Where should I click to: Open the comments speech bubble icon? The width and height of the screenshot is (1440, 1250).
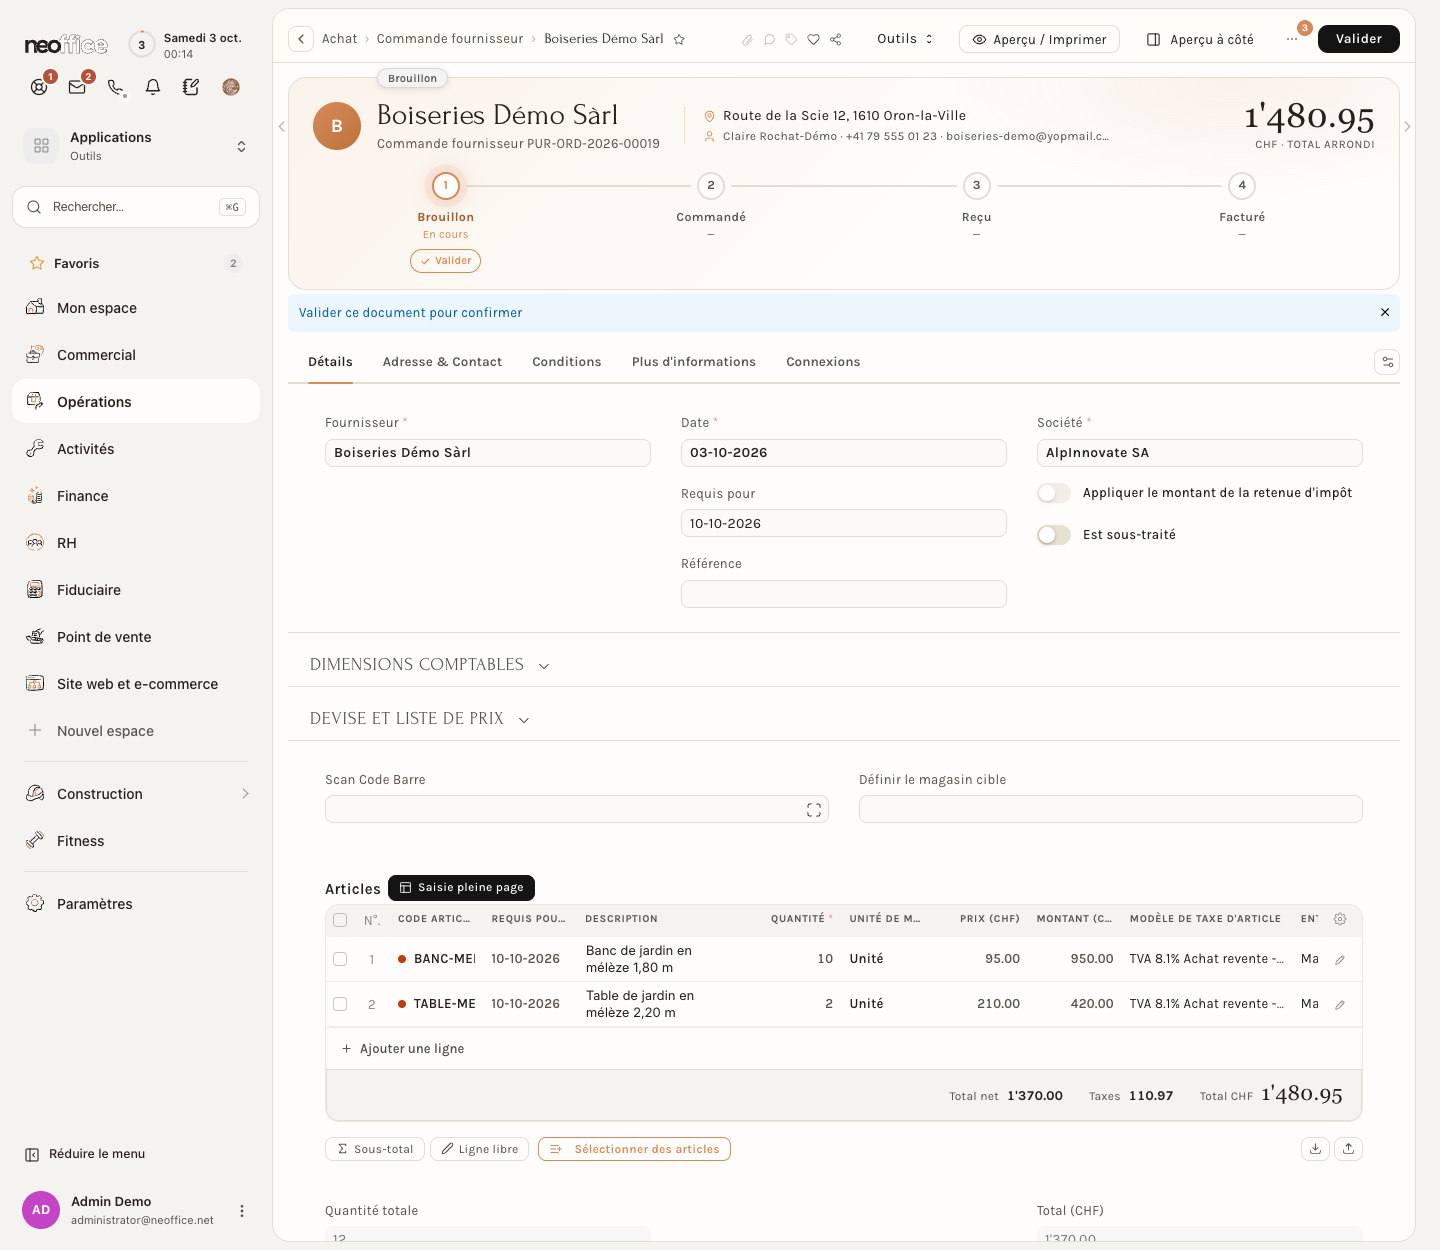[769, 40]
